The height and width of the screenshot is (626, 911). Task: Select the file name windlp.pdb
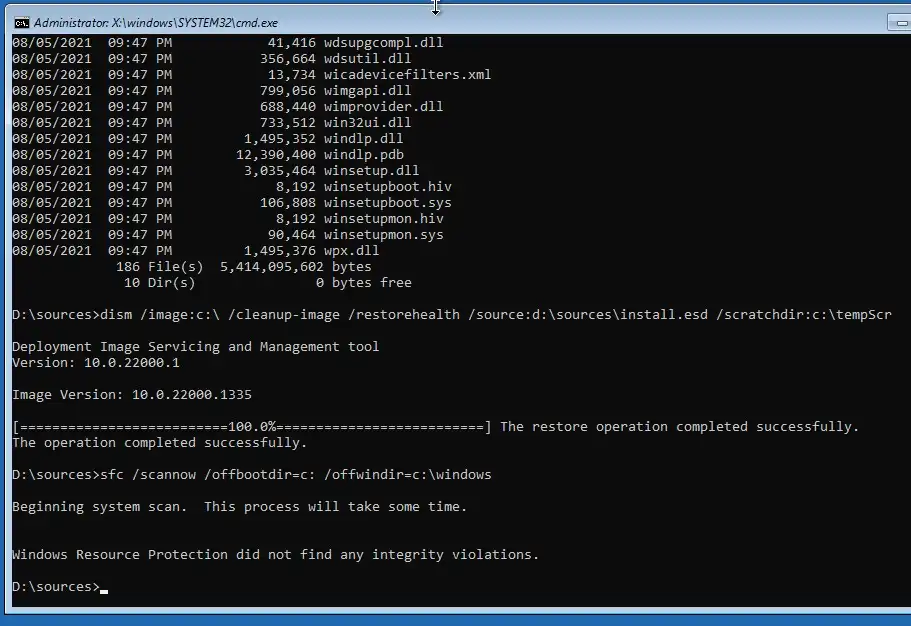363,155
